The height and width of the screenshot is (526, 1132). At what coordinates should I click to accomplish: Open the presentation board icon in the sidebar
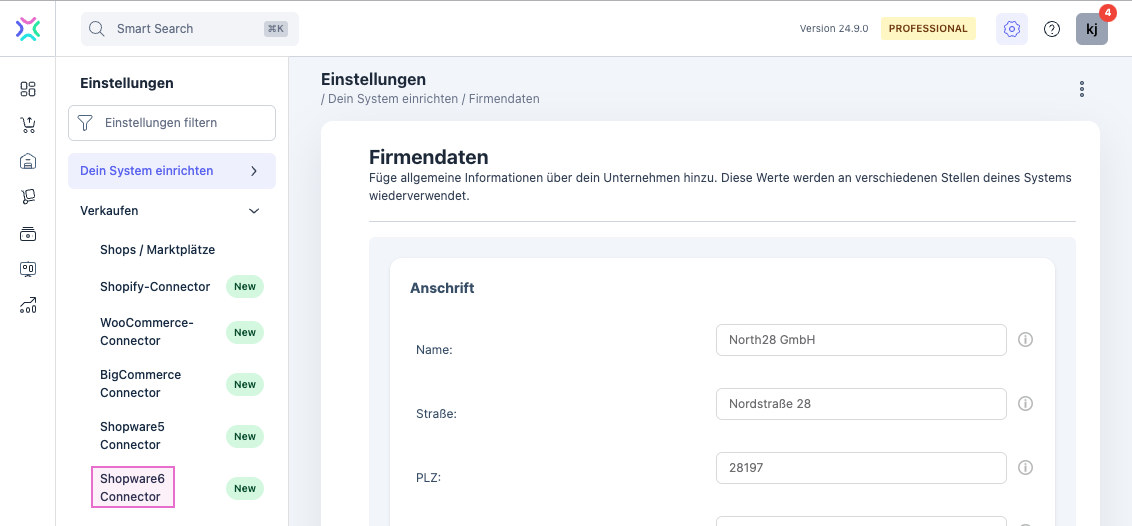coord(28,270)
